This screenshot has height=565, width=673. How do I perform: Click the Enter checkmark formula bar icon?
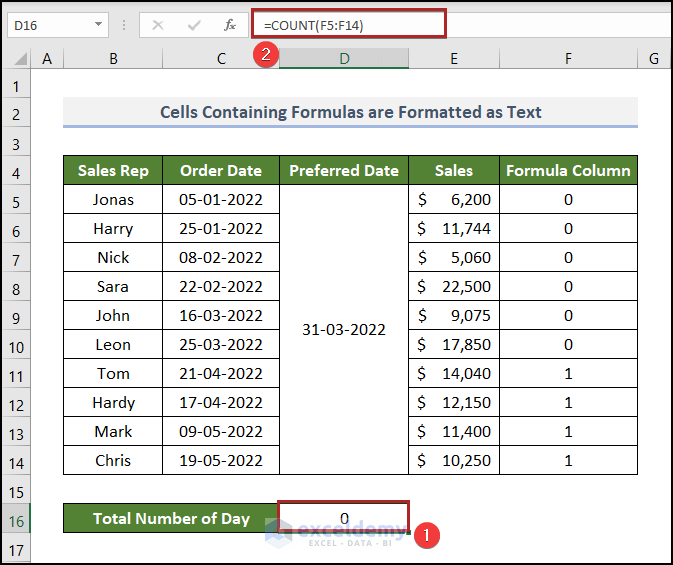(193, 25)
